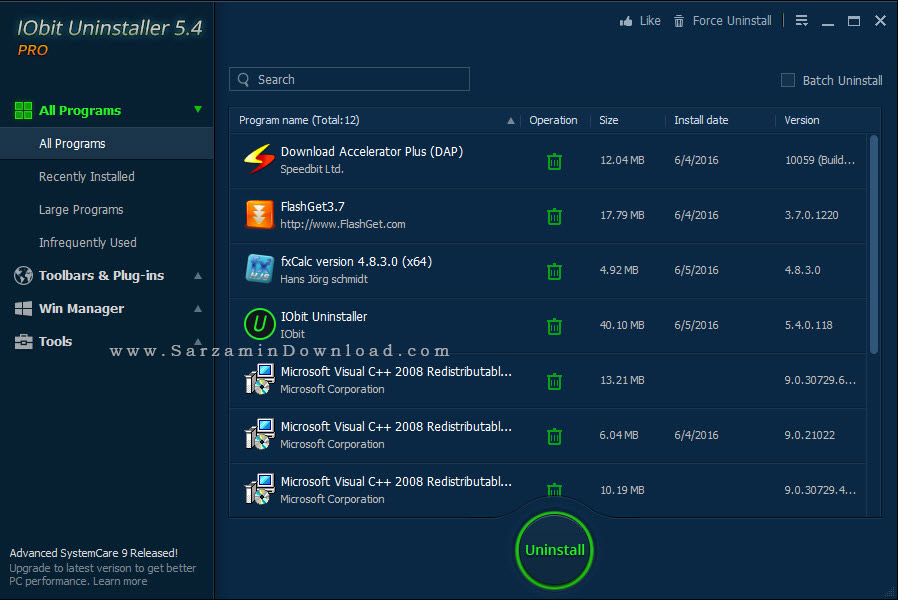Sort by the Size column header
The image size is (898, 600).
click(608, 120)
